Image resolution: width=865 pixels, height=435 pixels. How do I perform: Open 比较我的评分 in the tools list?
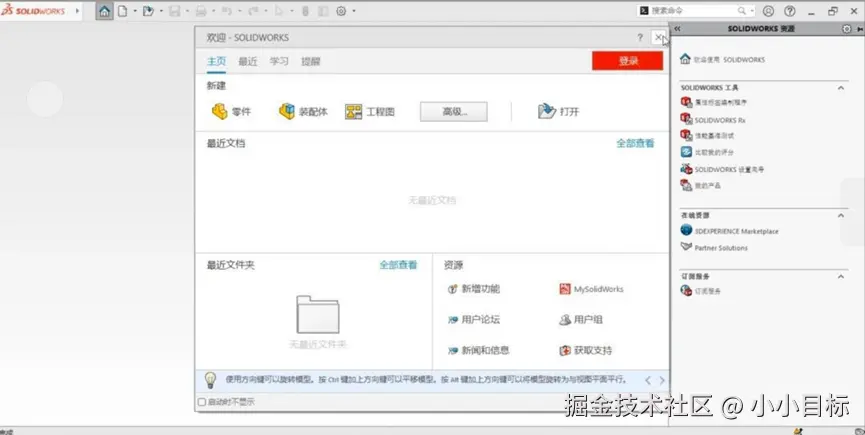(x=707, y=152)
